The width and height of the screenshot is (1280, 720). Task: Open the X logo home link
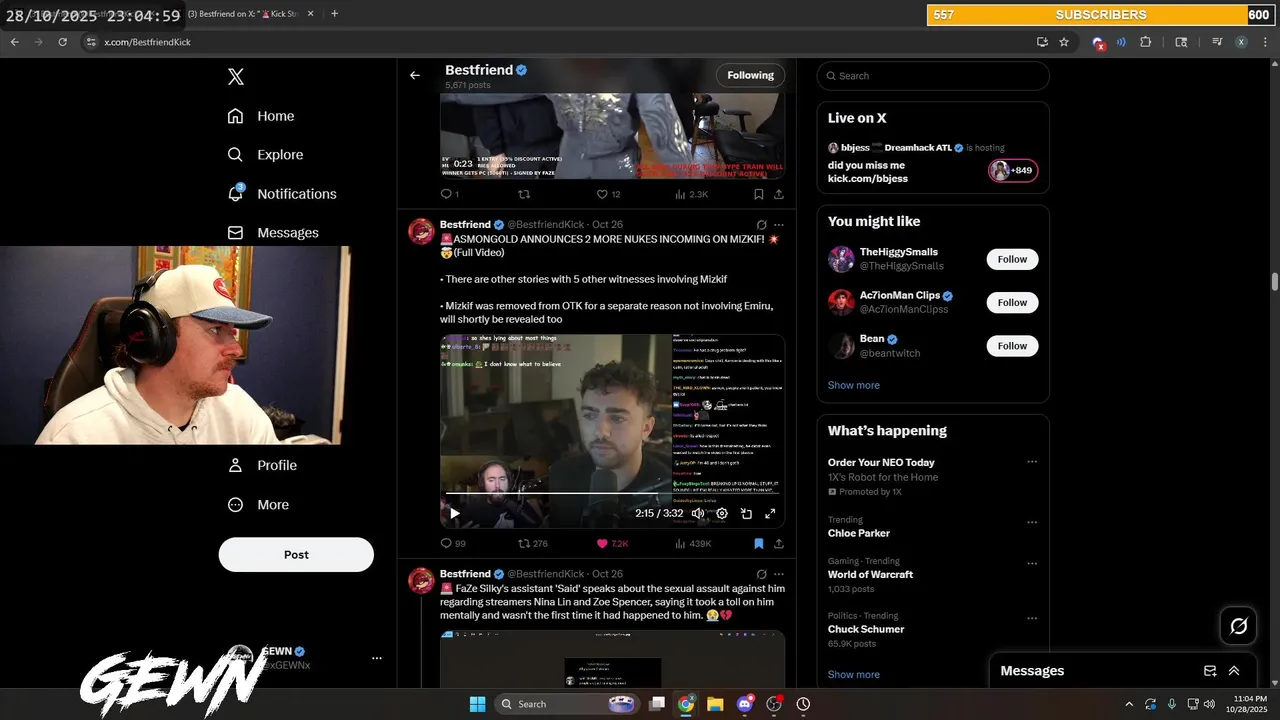click(x=236, y=77)
